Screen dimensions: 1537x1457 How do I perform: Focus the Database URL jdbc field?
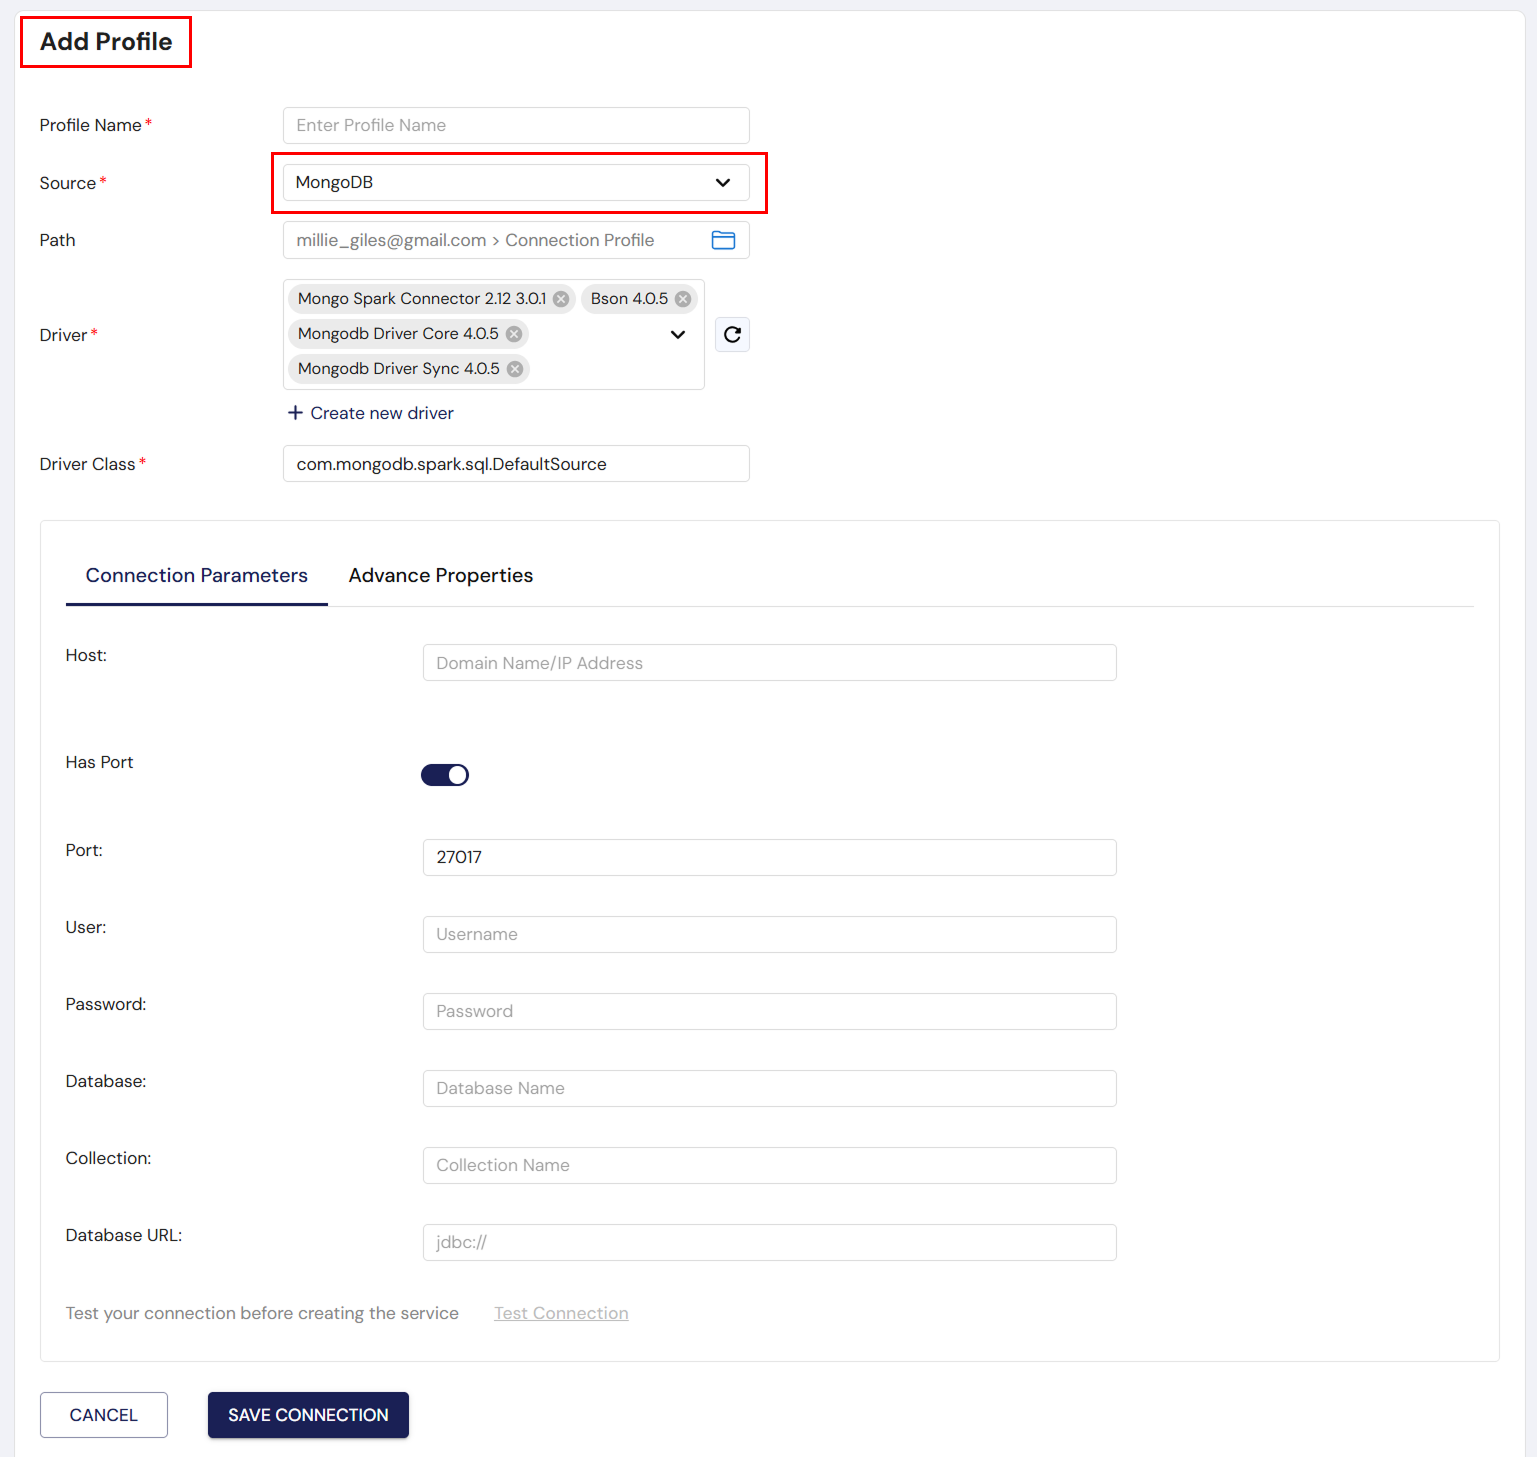(x=769, y=1243)
